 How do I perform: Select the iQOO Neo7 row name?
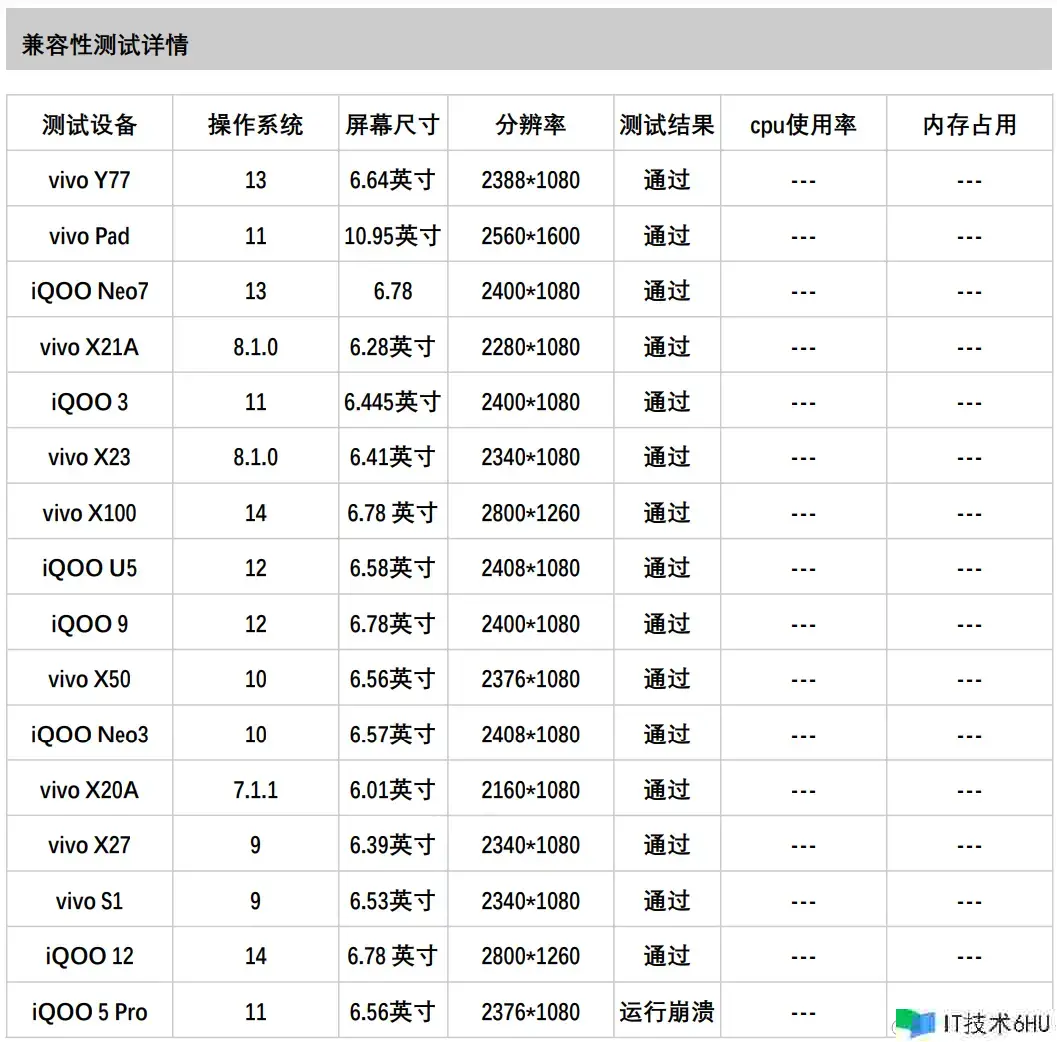coord(89,292)
